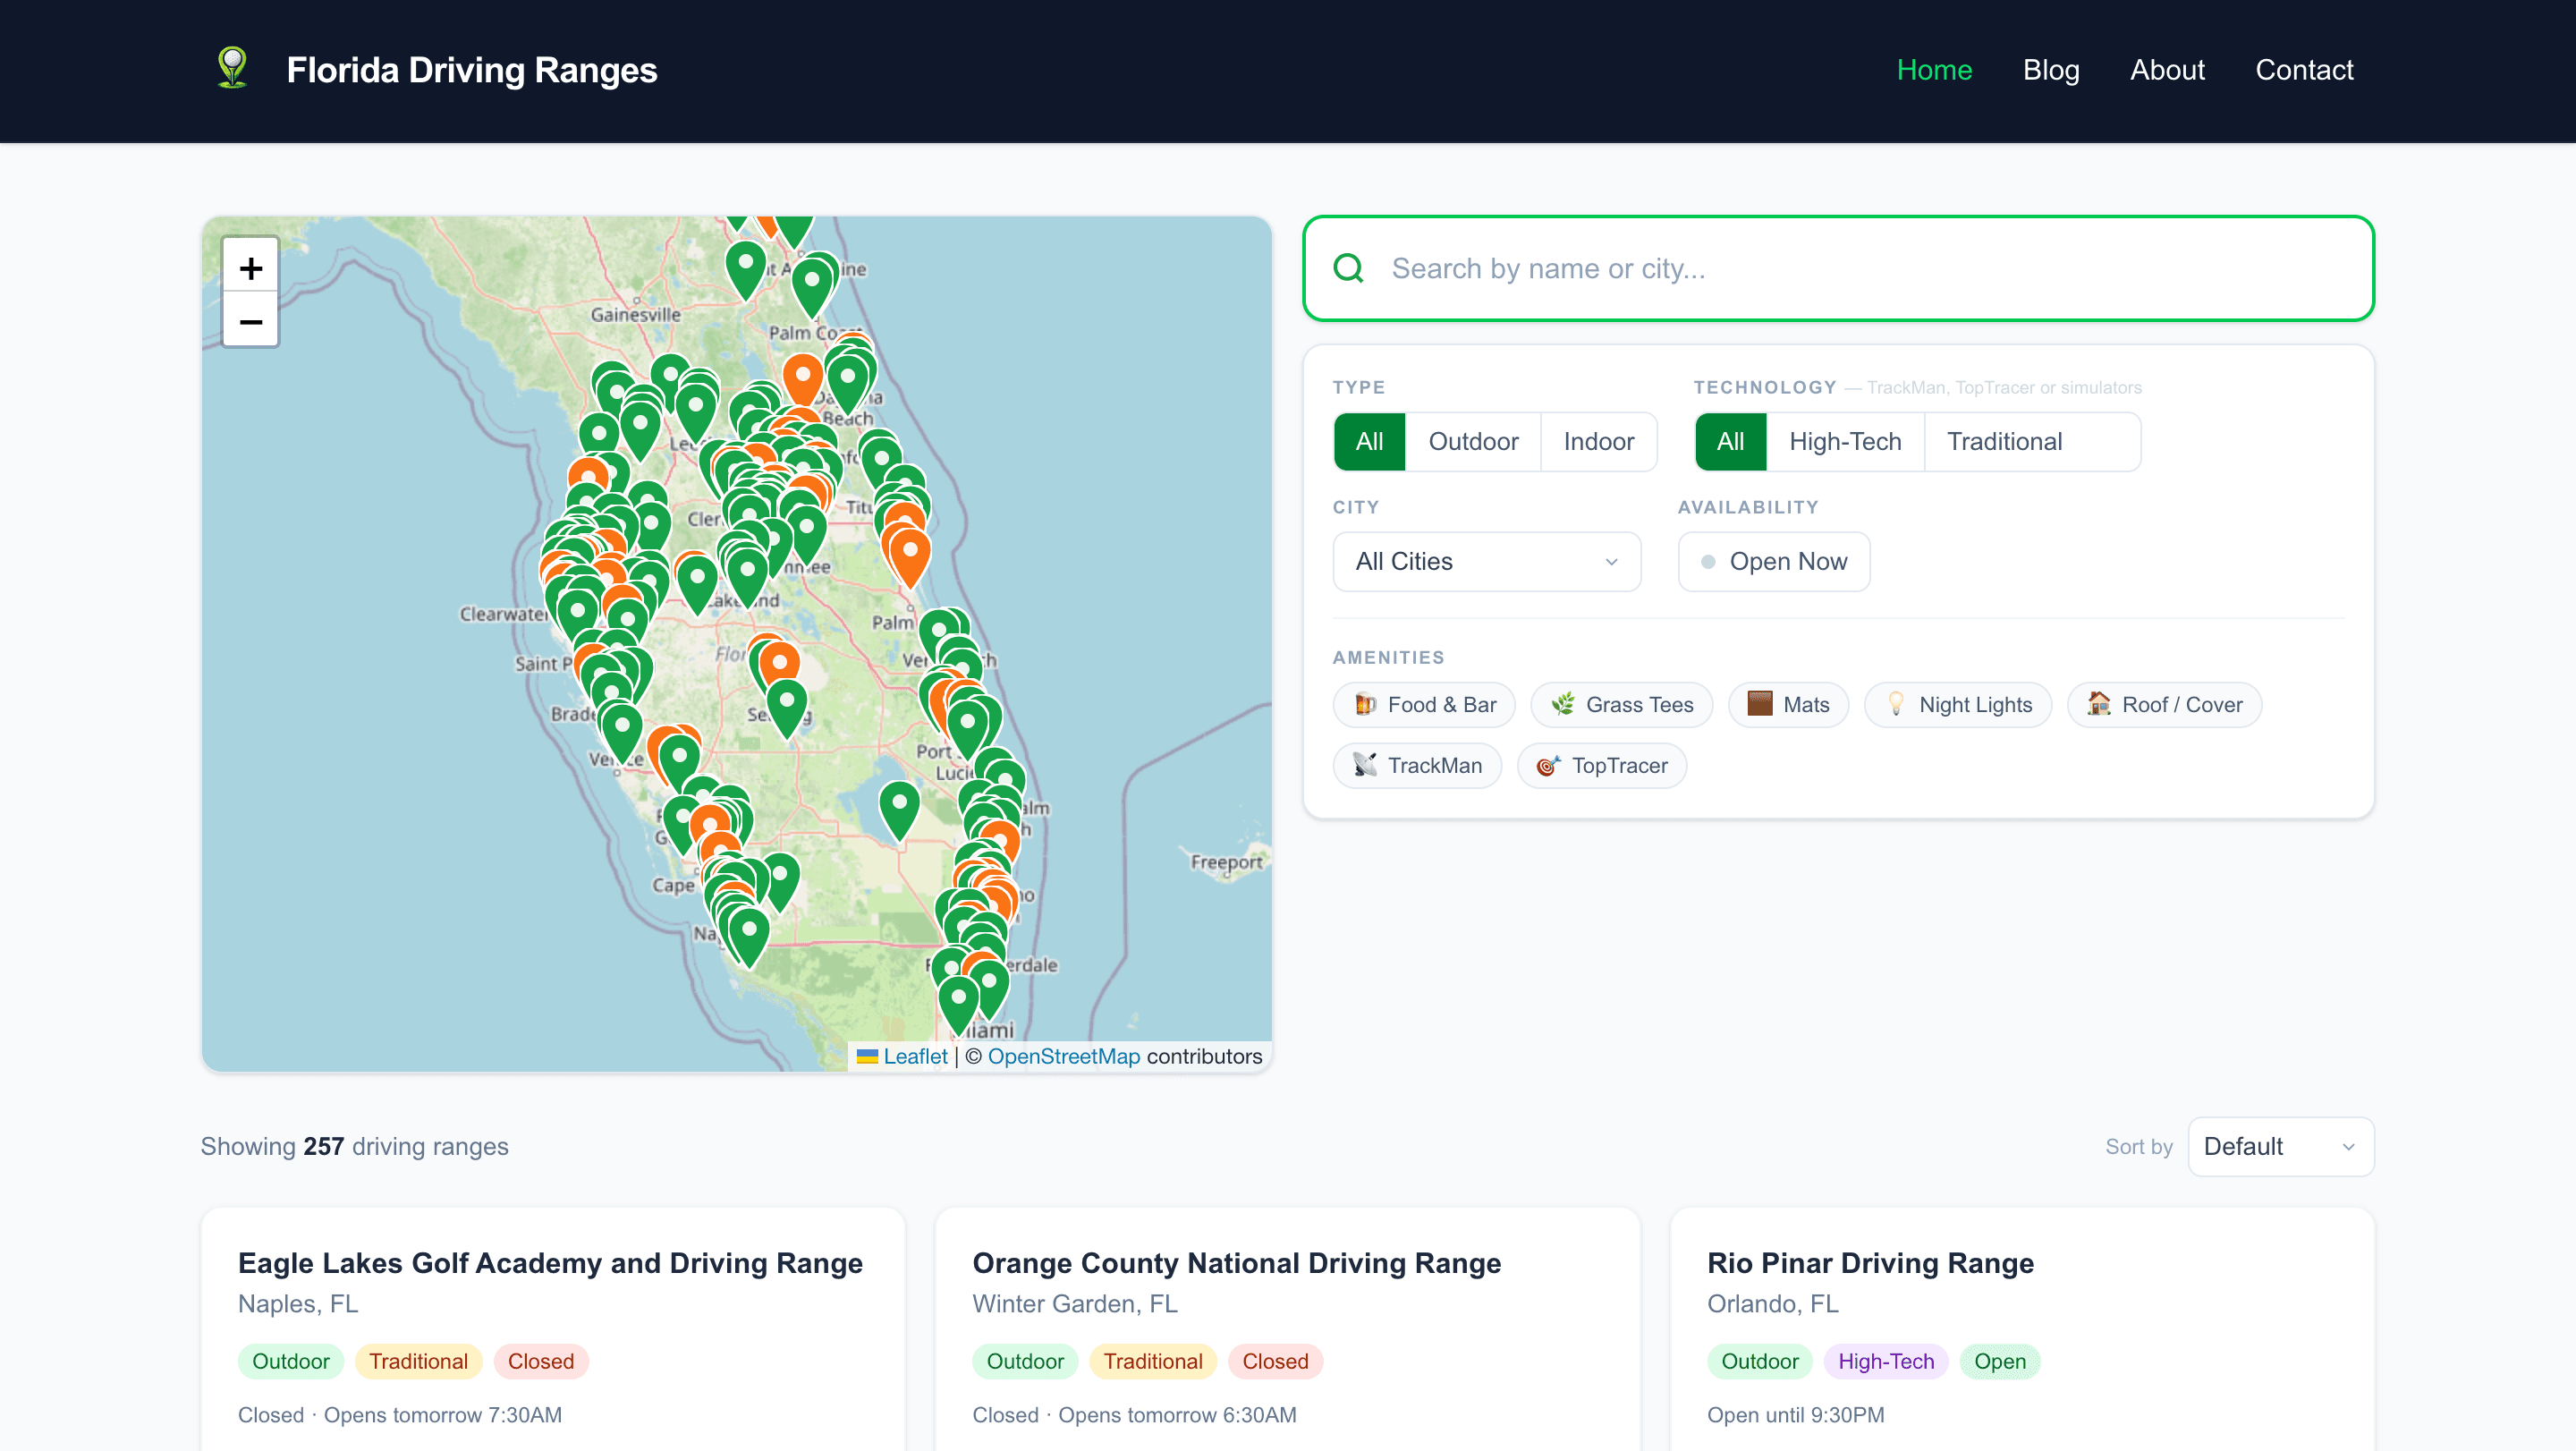Click the Traditional badge on Orange County National
2576x1451 pixels.
click(1152, 1361)
